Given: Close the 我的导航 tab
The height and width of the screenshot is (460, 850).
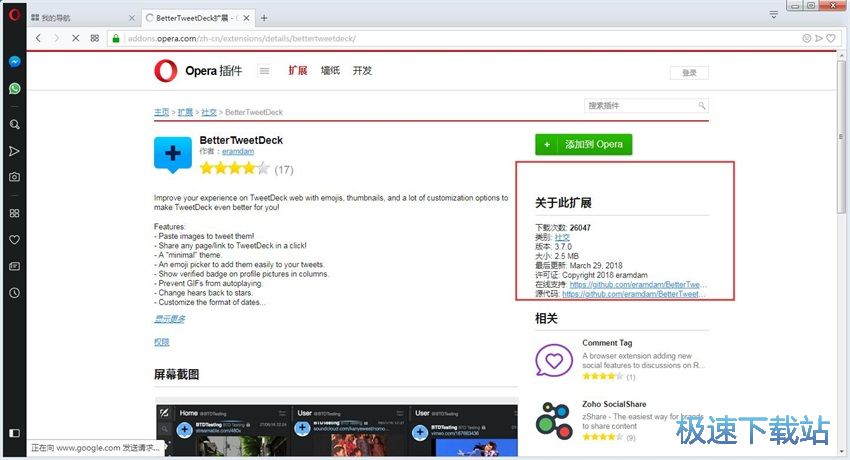Looking at the screenshot, I should (132, 18).
